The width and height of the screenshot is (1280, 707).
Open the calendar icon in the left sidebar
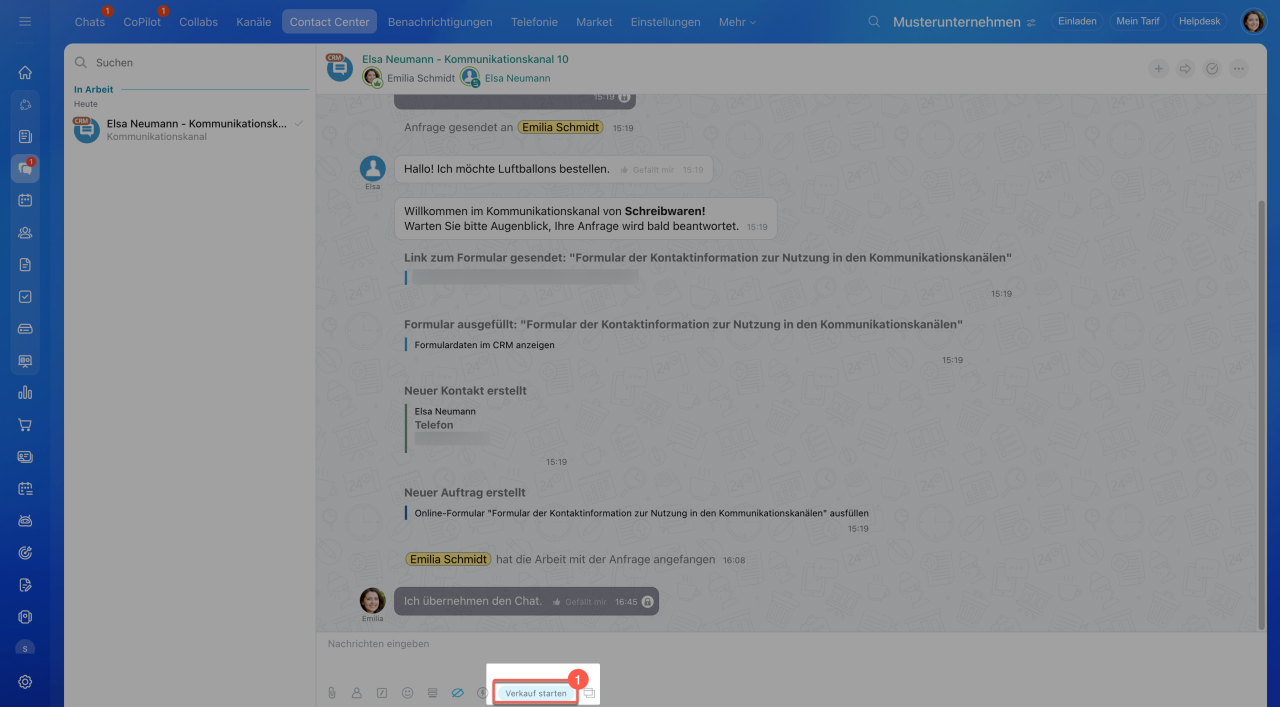coord(25,200)
